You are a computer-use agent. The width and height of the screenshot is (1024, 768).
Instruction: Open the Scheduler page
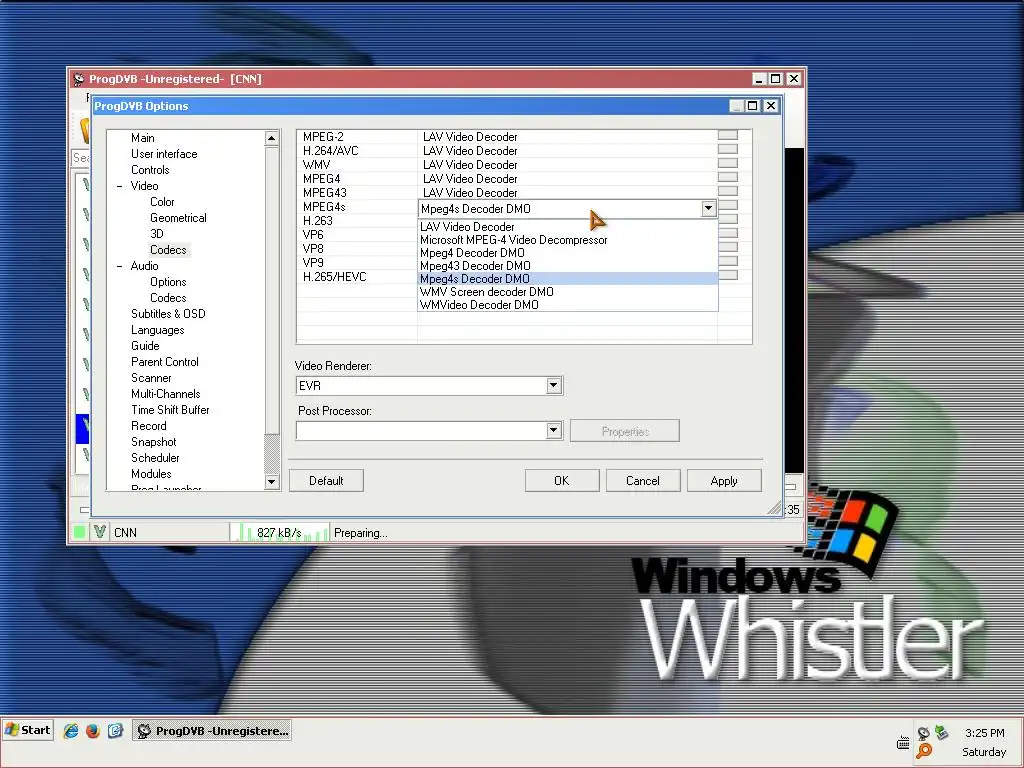pyautogui.click(x=155, y=458)
